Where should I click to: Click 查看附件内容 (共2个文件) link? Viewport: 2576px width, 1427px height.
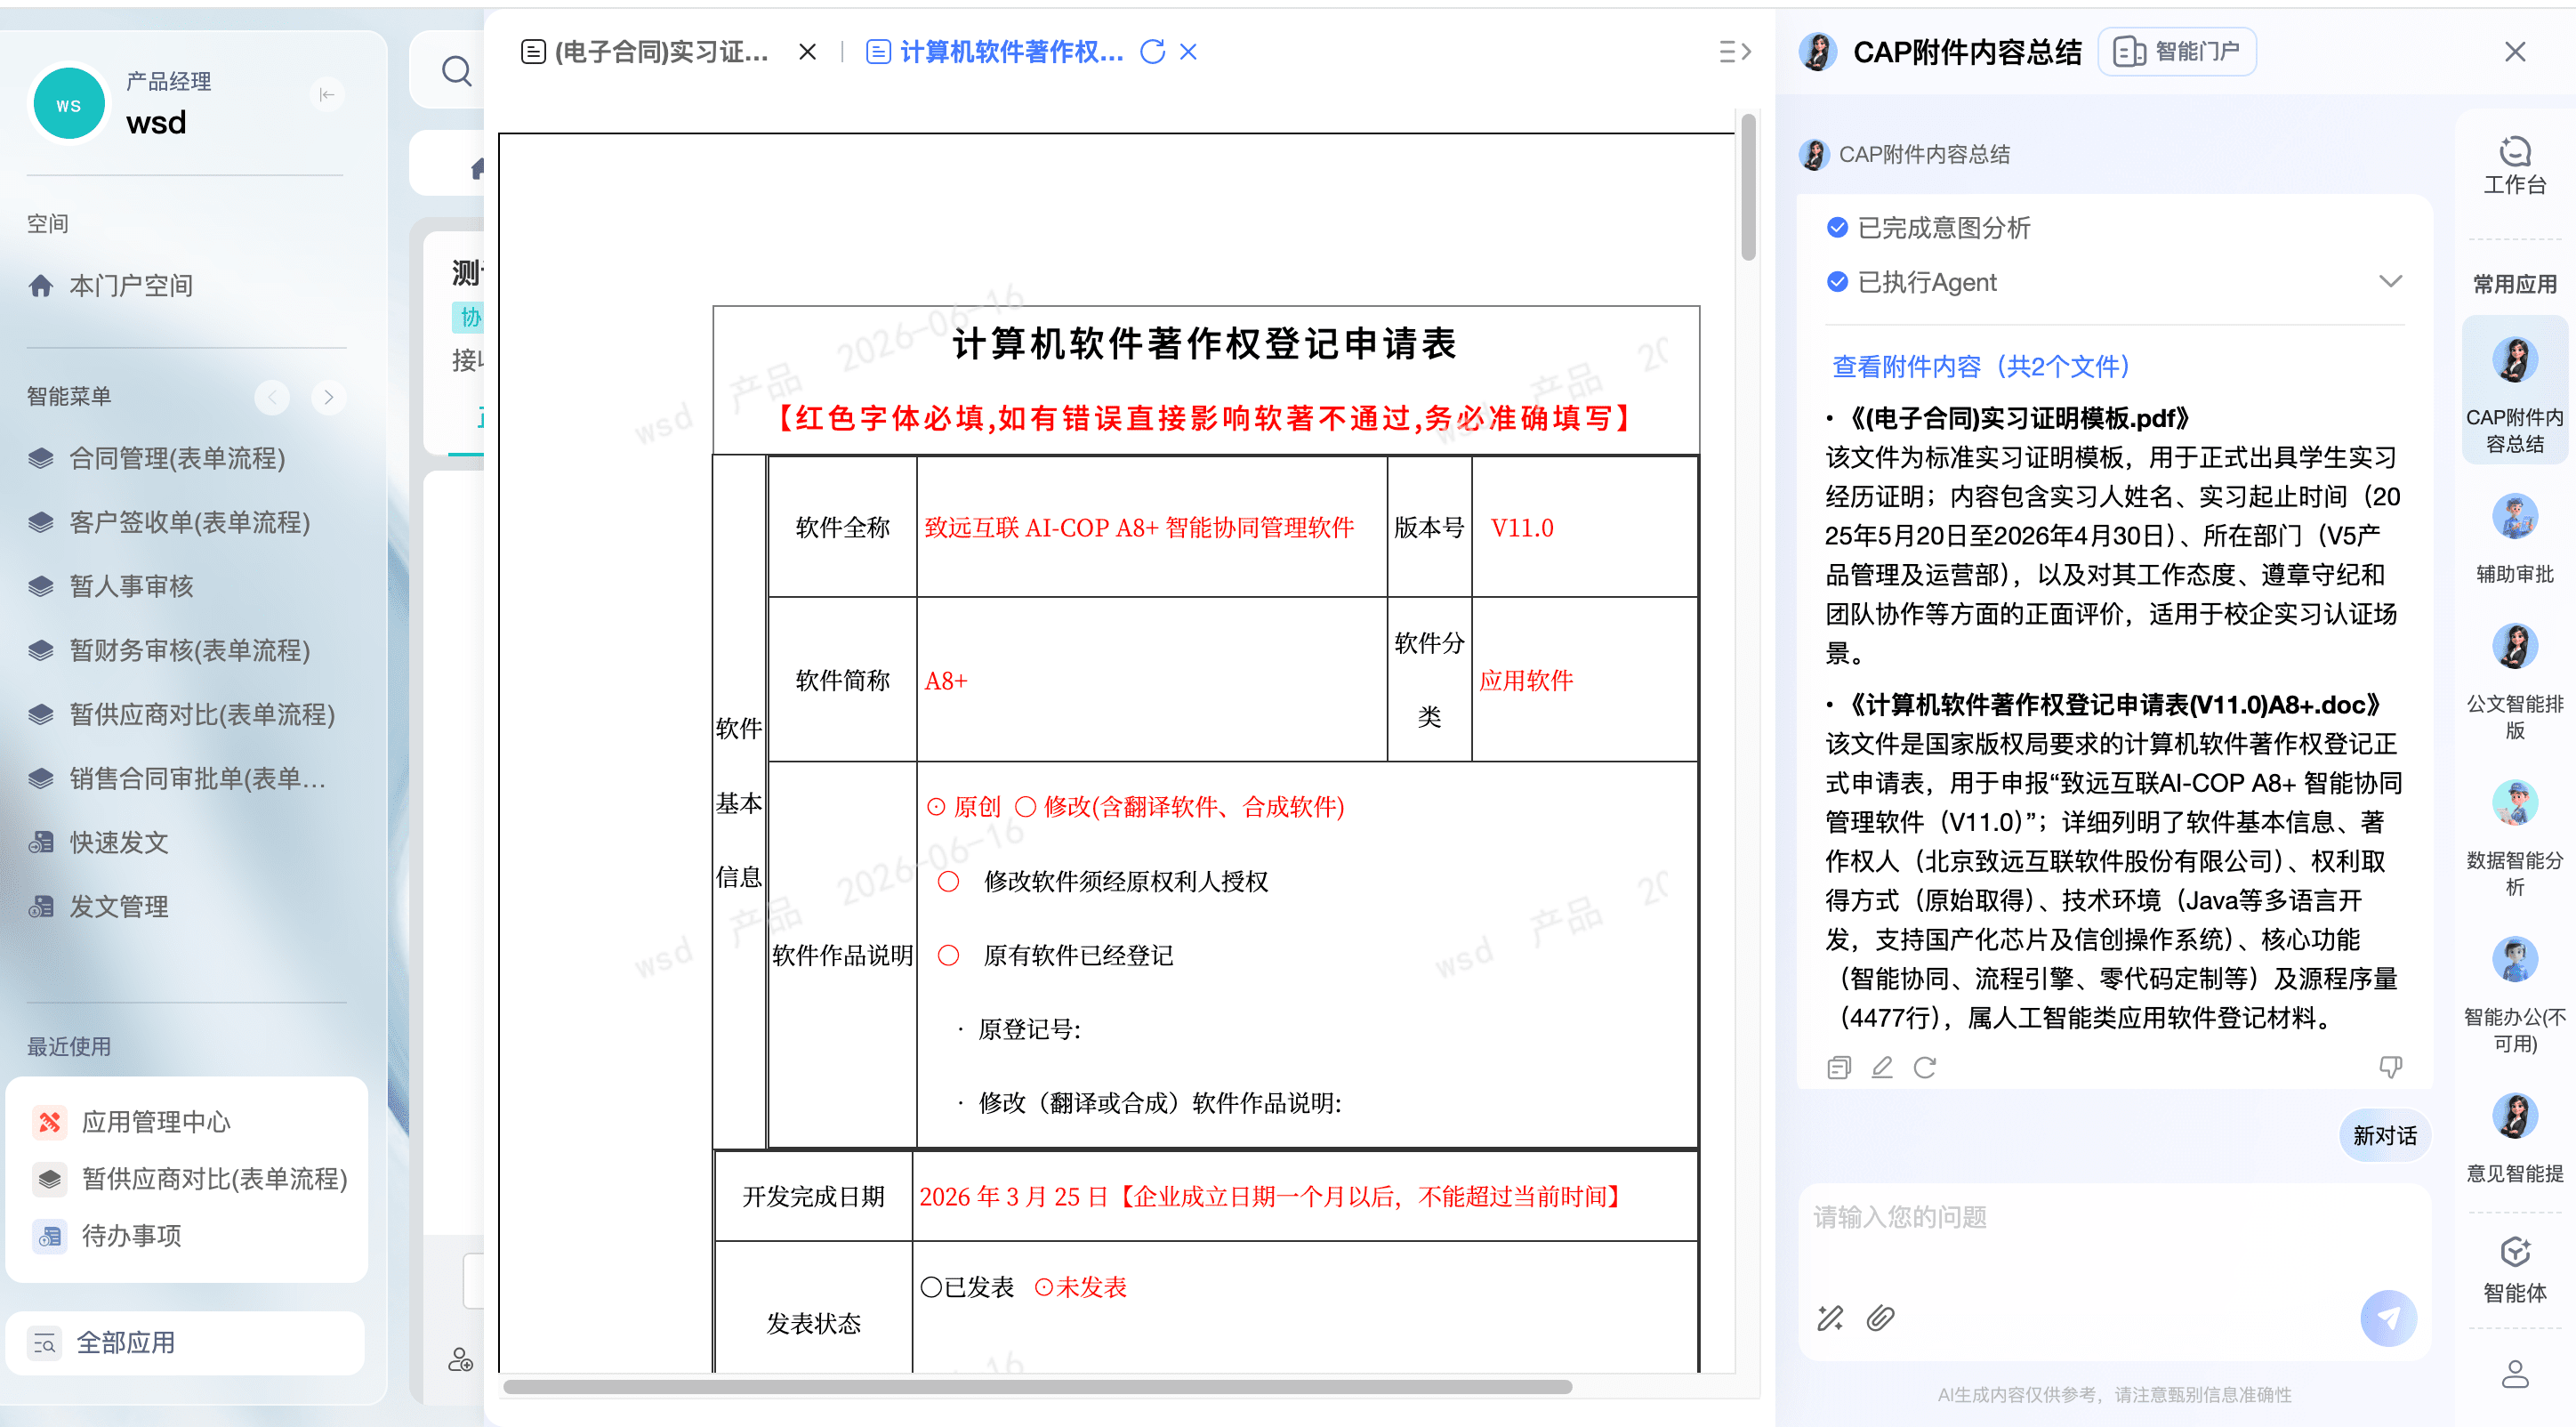1980,366
